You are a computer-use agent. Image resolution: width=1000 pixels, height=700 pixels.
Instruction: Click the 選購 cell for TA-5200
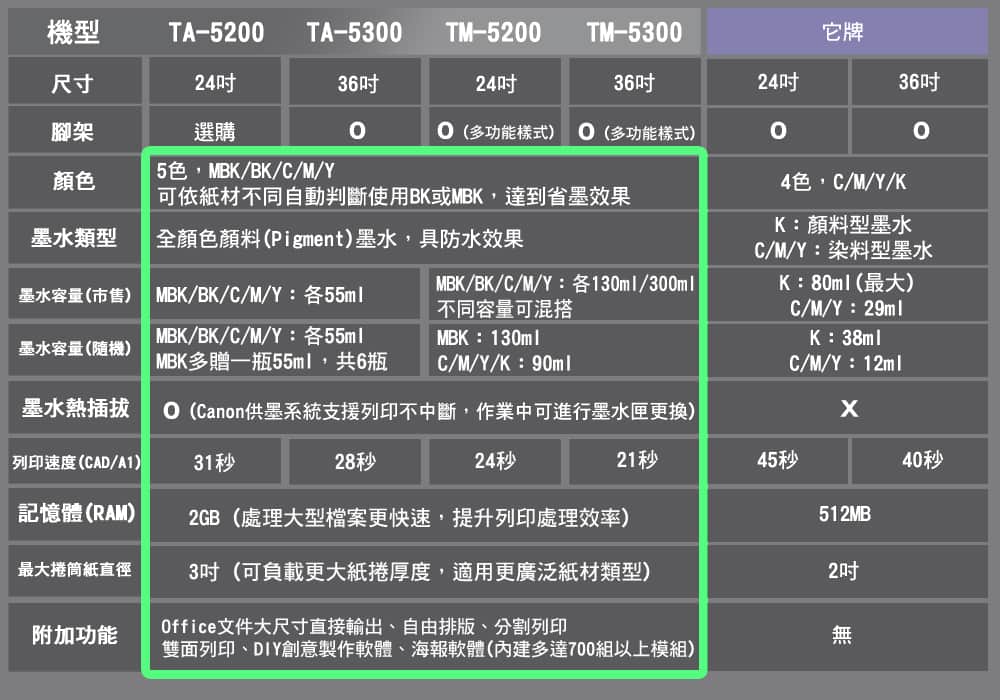click(215, 131)
